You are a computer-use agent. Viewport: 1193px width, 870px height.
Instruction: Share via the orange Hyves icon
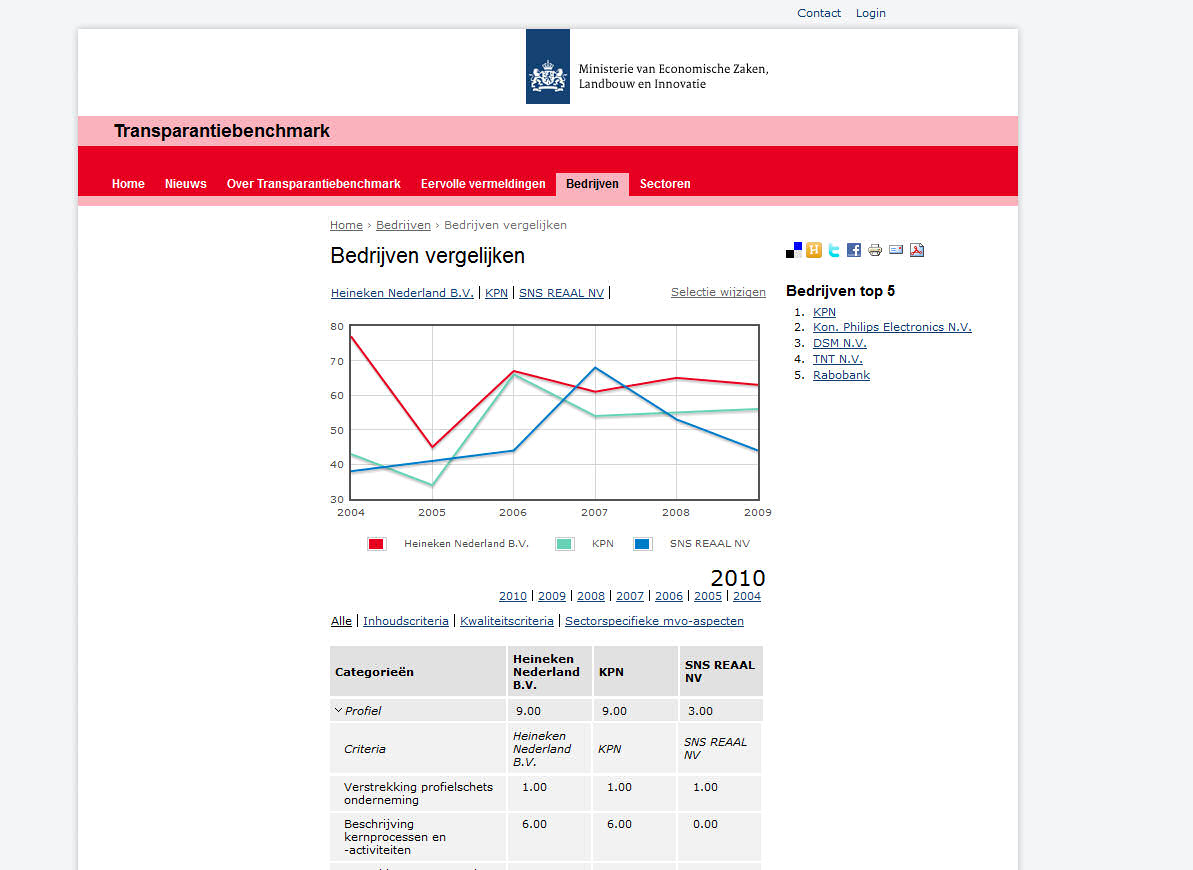point(814,250)
